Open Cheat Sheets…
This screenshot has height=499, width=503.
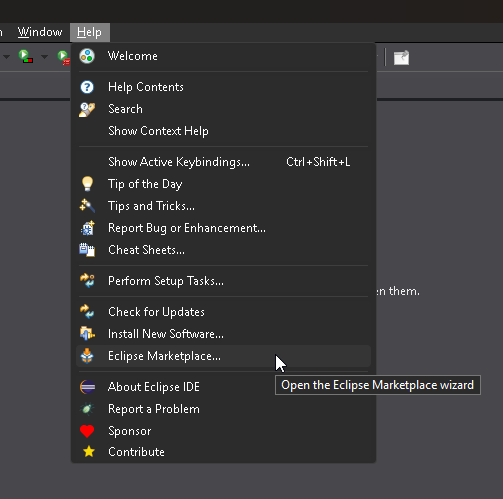223,250
